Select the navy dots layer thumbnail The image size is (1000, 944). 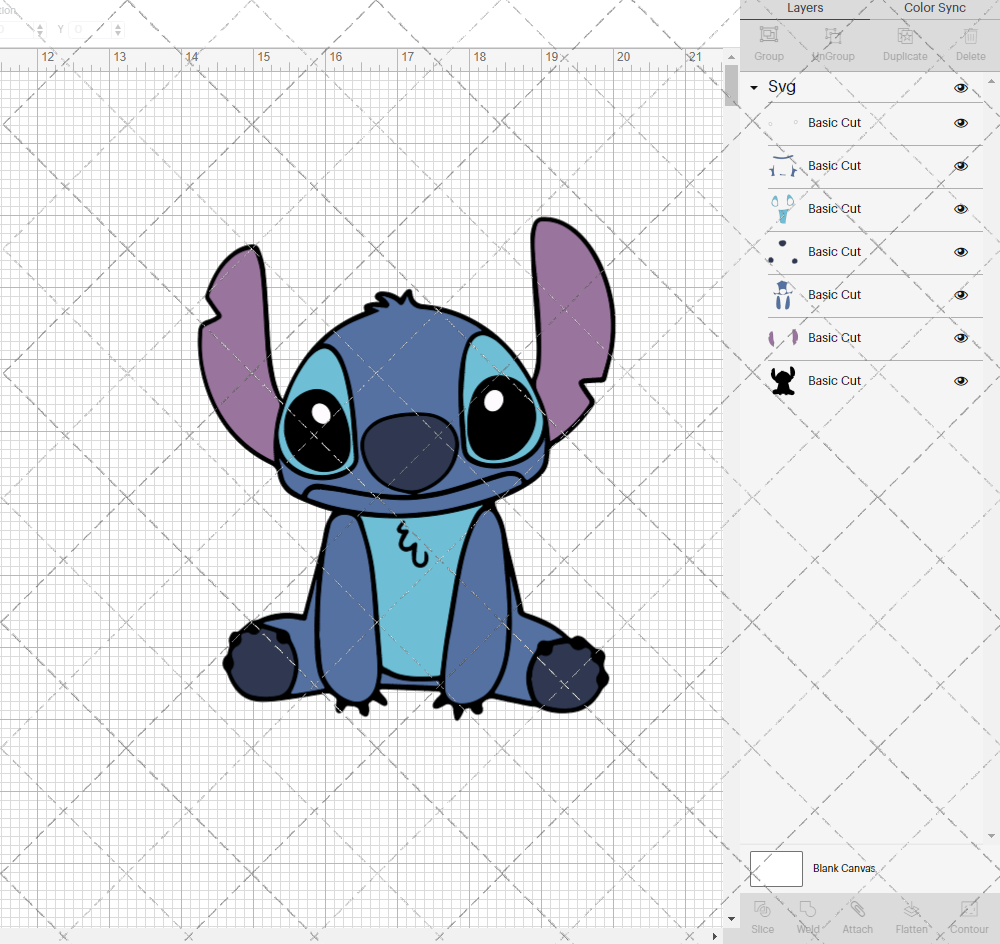click(783, 252)
